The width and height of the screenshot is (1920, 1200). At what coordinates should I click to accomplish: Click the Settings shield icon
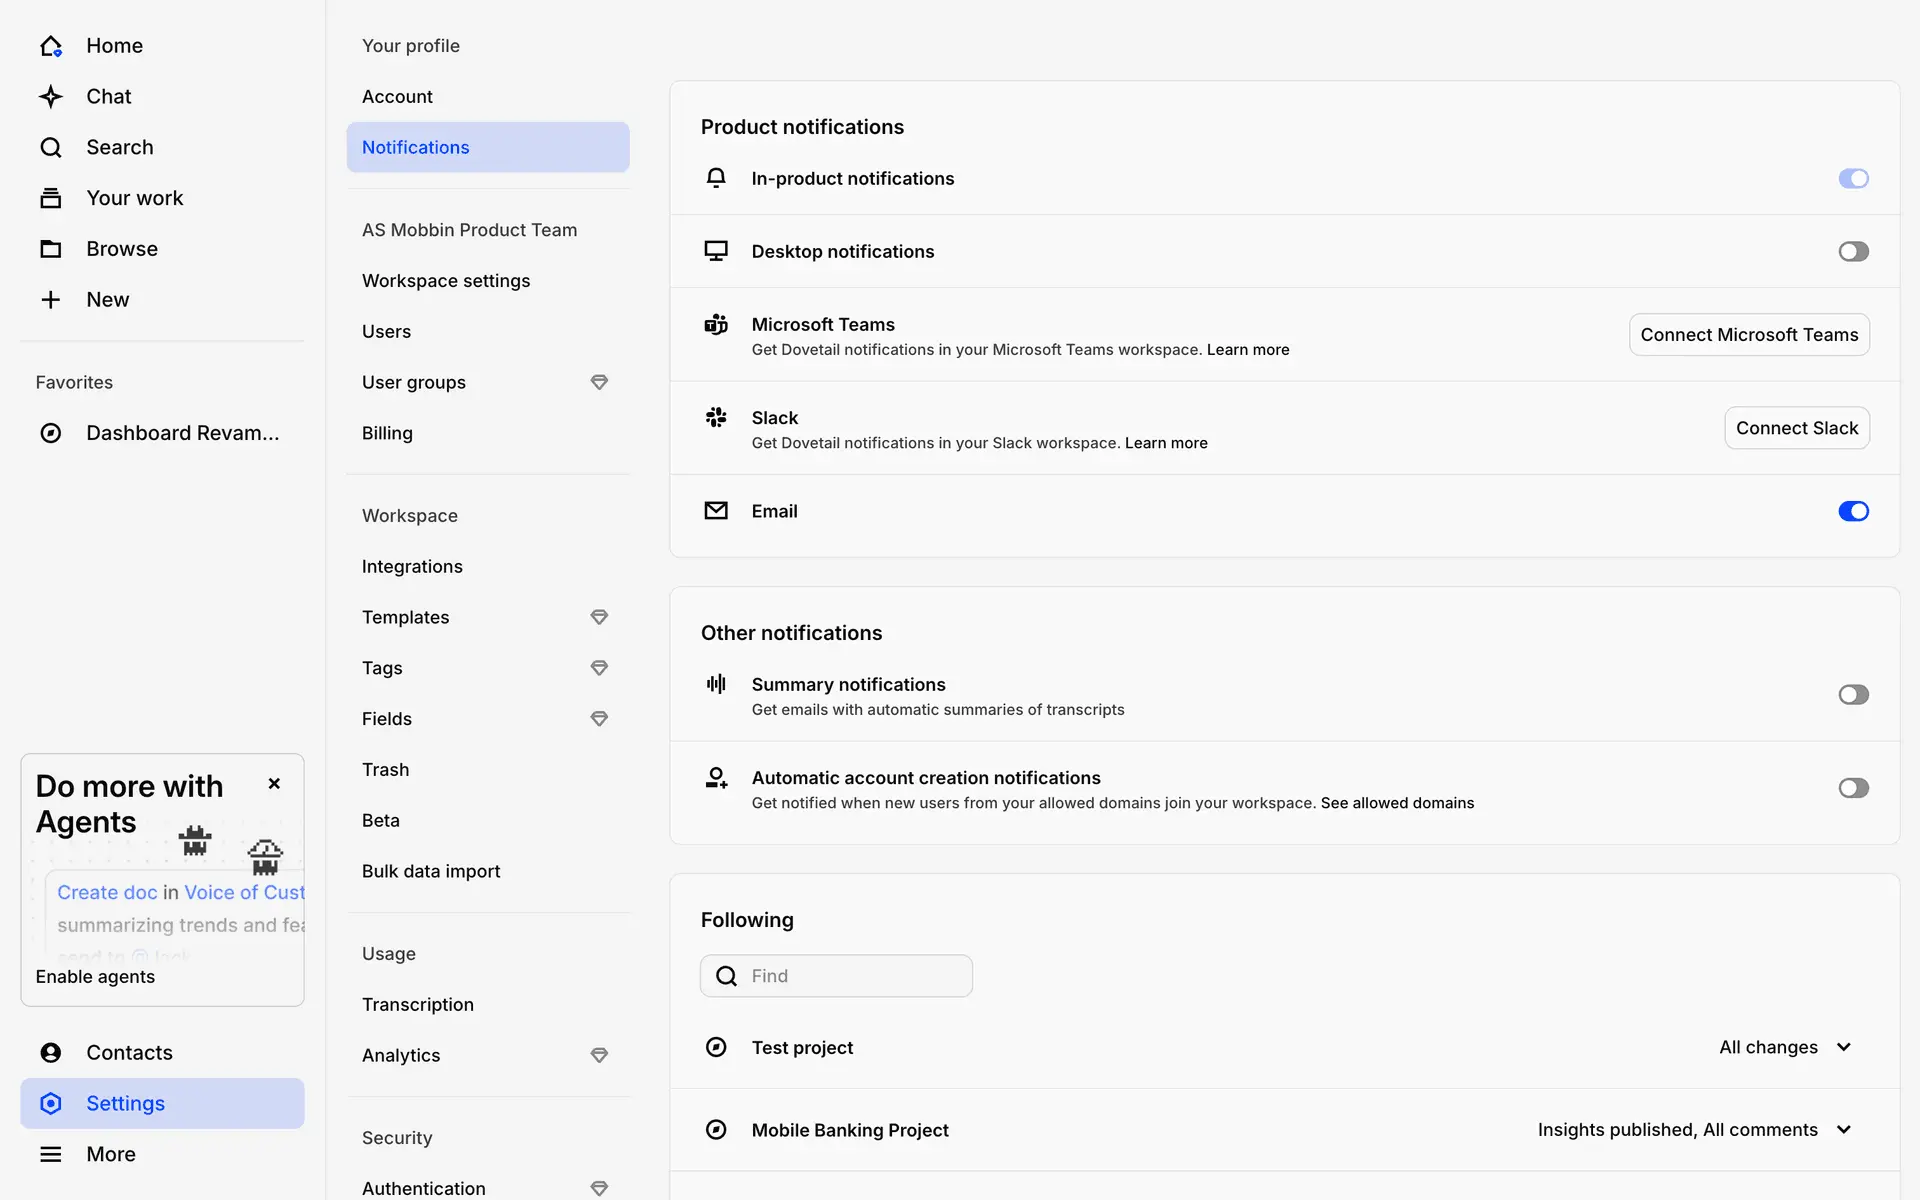51,1103
